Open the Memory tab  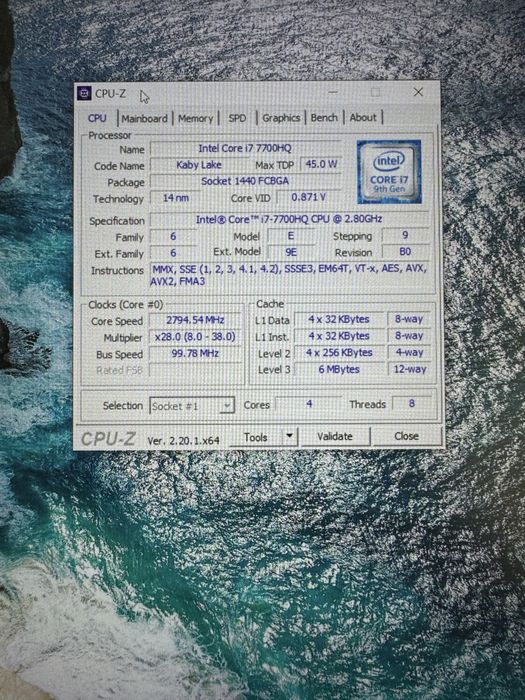click(195, 119)
